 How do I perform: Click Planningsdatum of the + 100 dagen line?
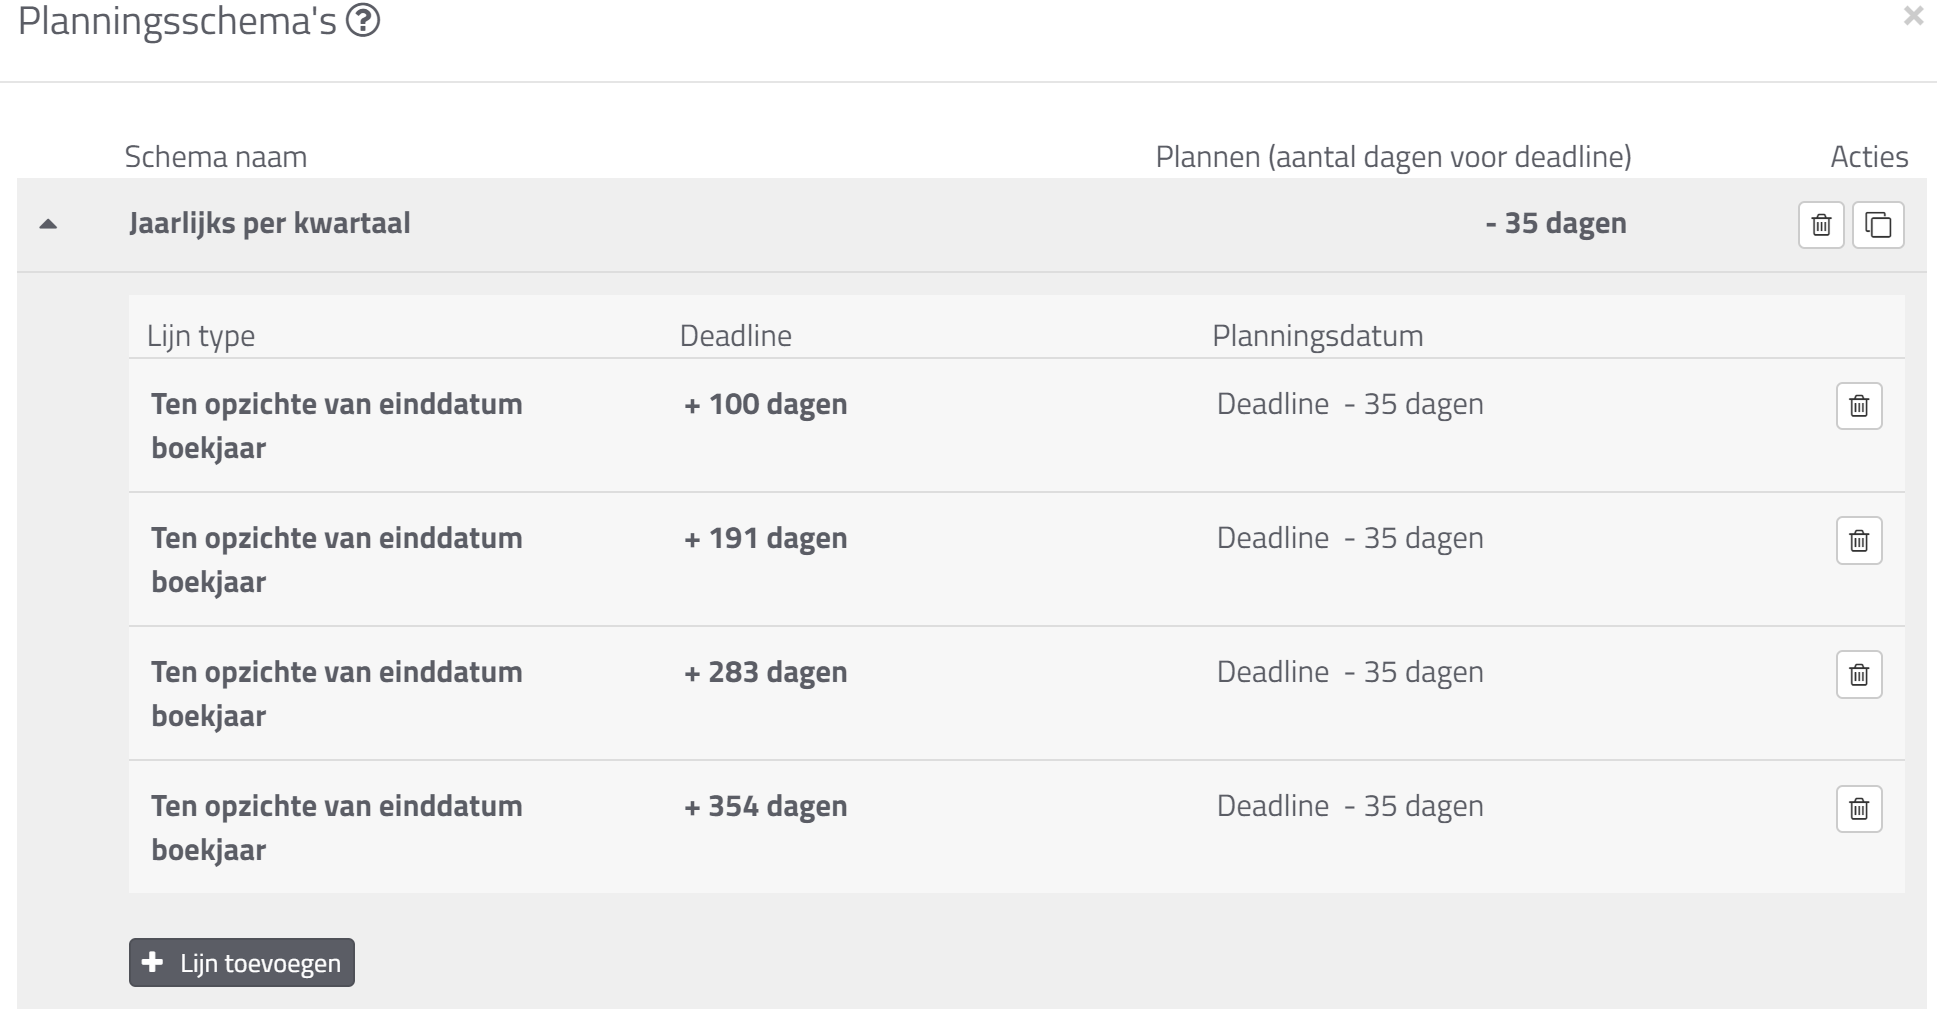[x=1350, y=404]
